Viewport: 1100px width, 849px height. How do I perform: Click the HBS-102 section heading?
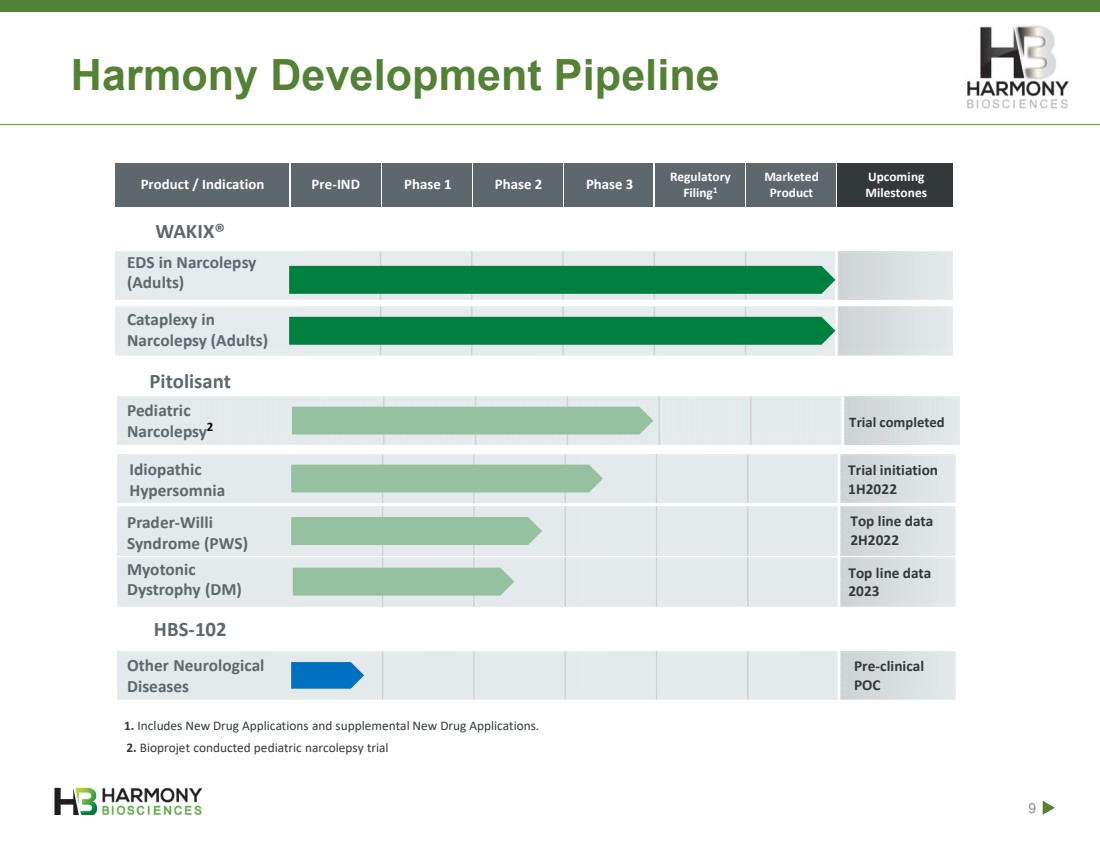[189, 629]
